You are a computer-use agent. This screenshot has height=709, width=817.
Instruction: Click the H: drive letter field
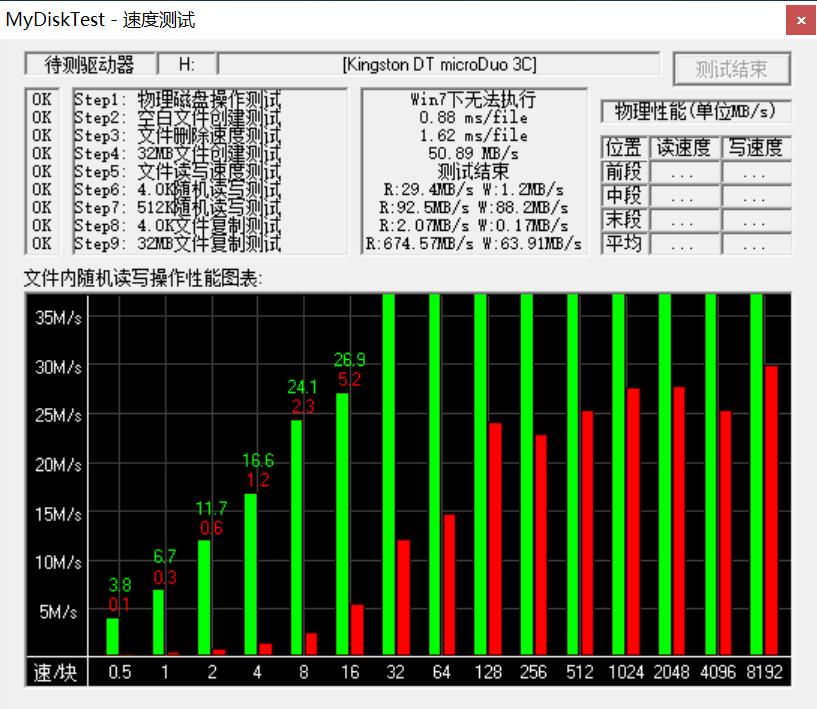(187, 64)
